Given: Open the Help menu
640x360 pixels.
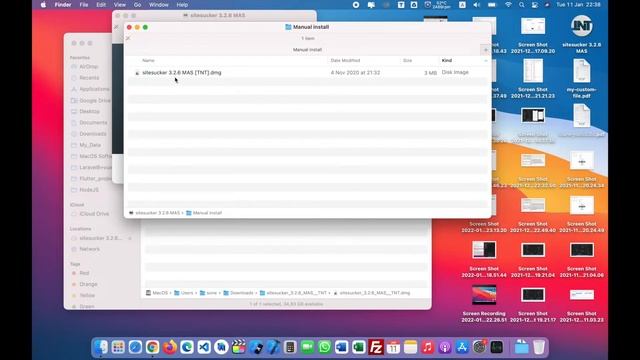Looking at the screenshot, I should (x=182, y=5).
